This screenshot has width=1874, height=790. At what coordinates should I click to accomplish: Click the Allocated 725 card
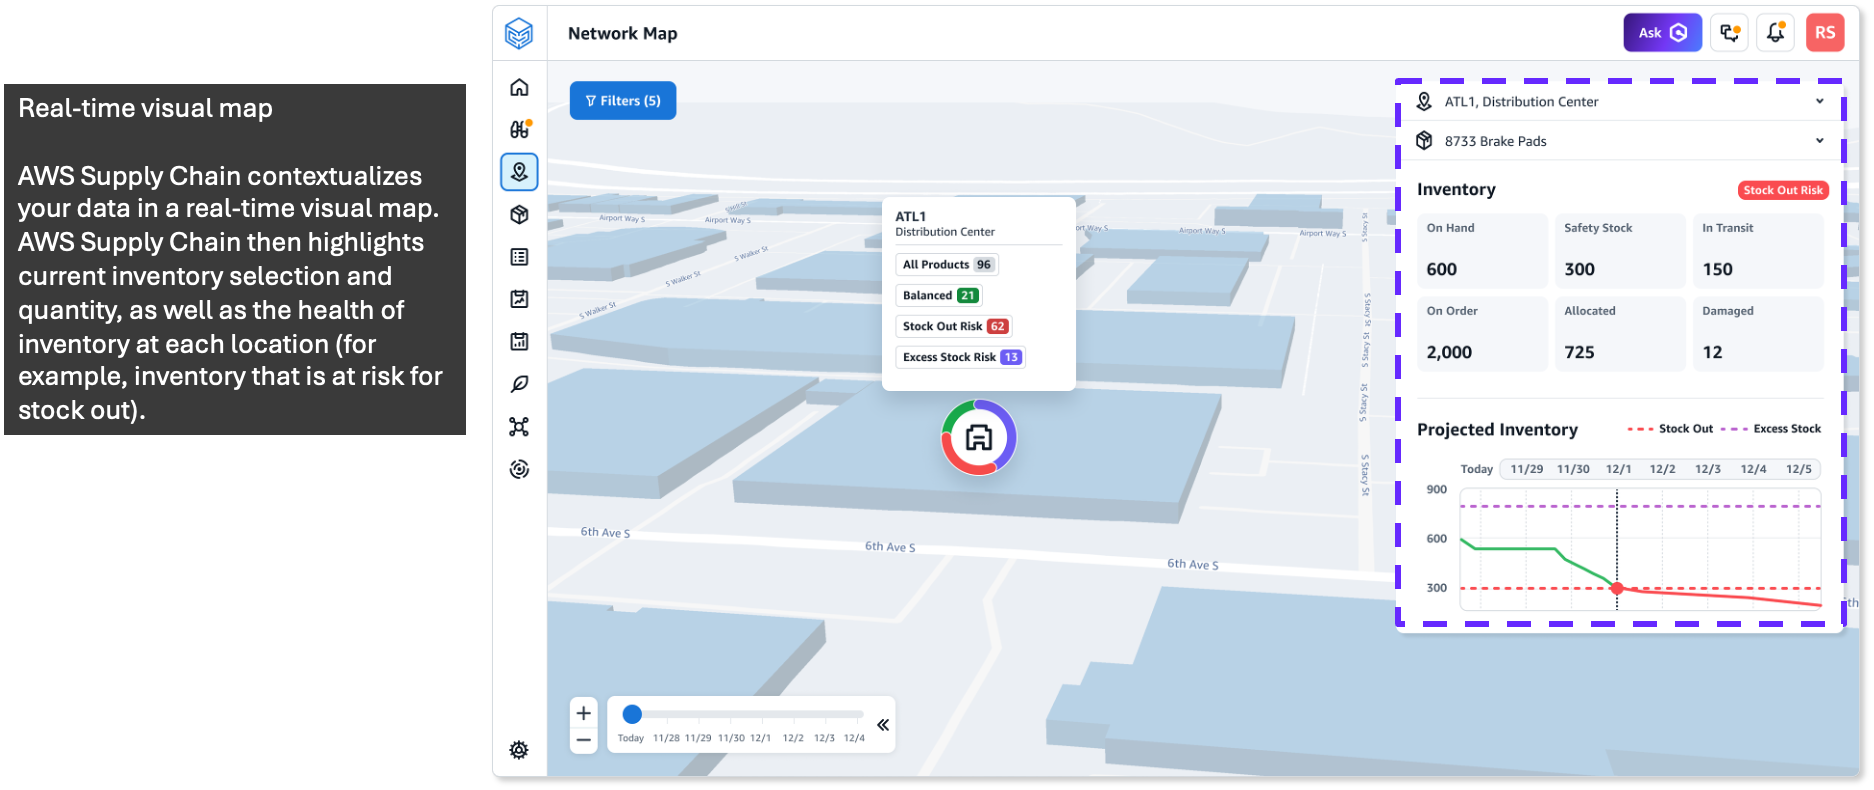pos(1620,334)
